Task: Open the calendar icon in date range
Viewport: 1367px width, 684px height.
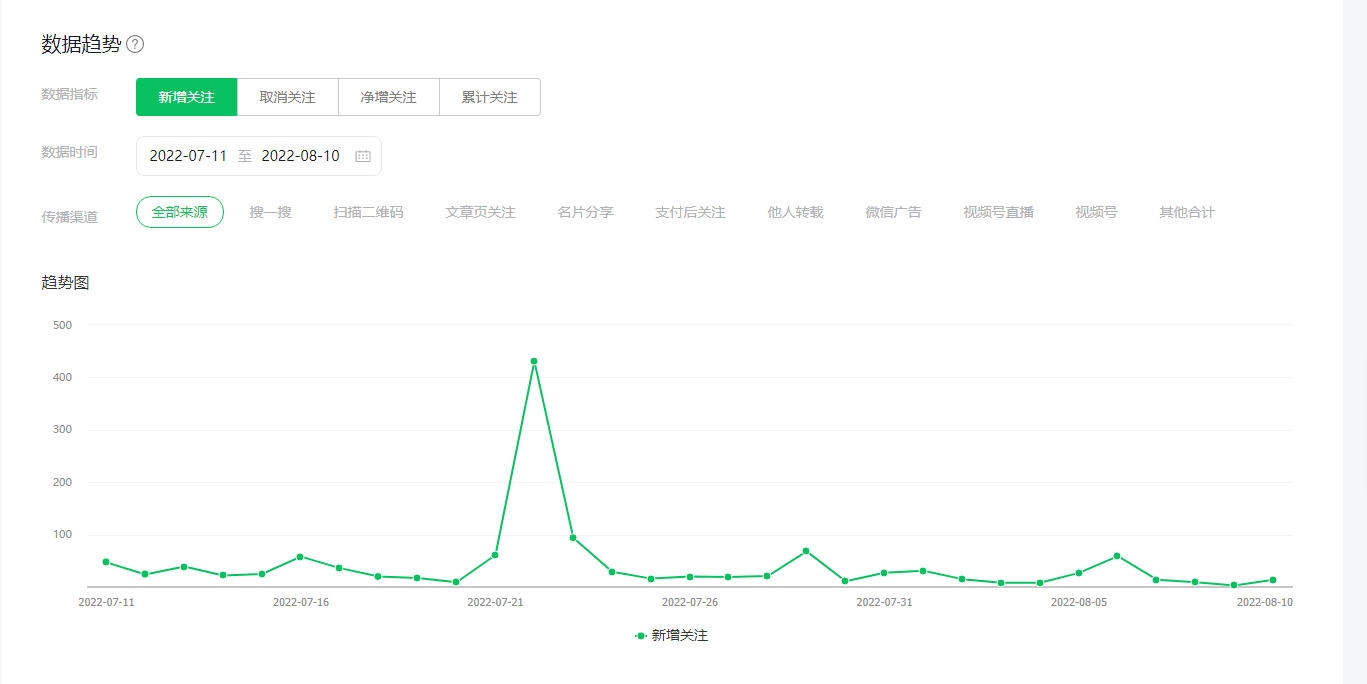Action: point(363,156)
